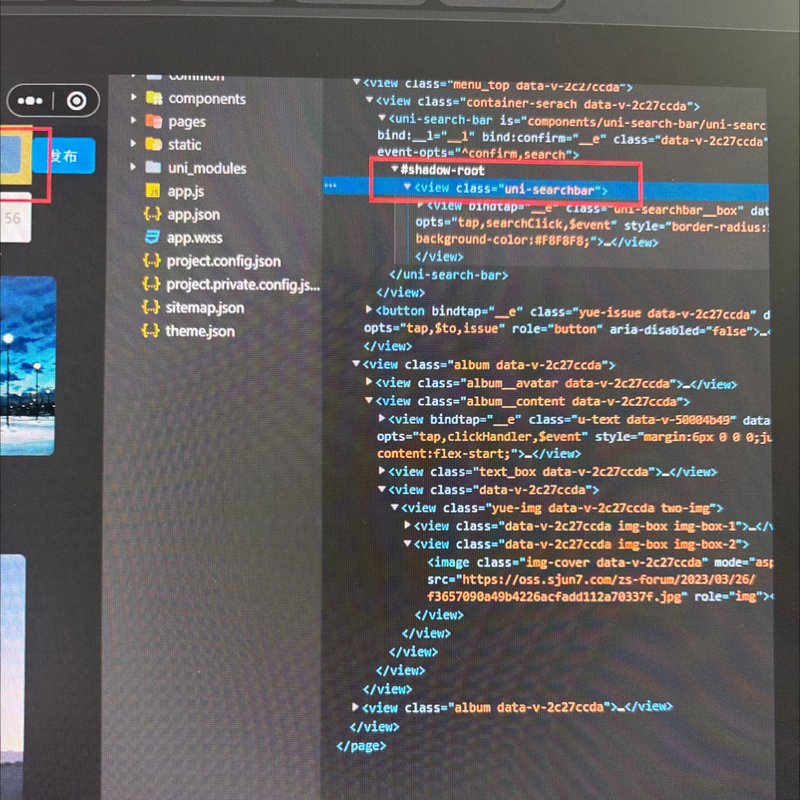Click the mini program capsule three-dots menu
Image resolution: width=800 pixels, height=800 pixels.
click(x=30, y=101)
